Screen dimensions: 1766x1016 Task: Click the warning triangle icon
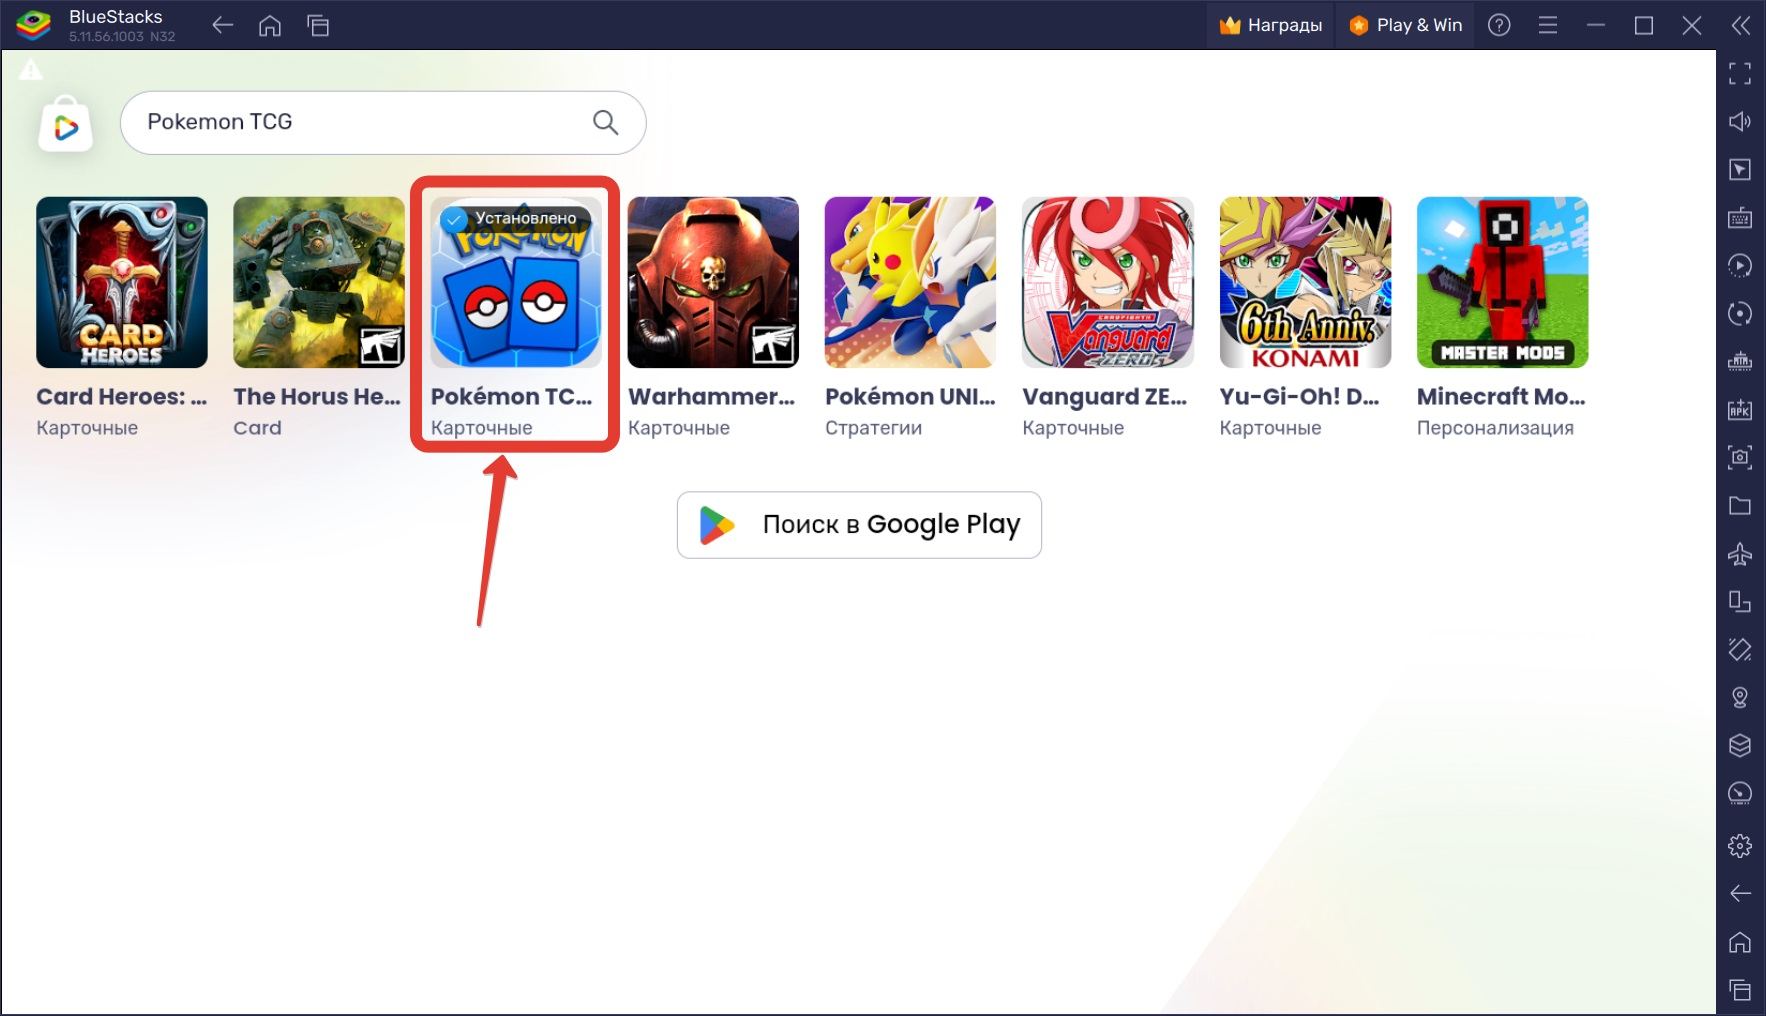click(x=31, y=69)
